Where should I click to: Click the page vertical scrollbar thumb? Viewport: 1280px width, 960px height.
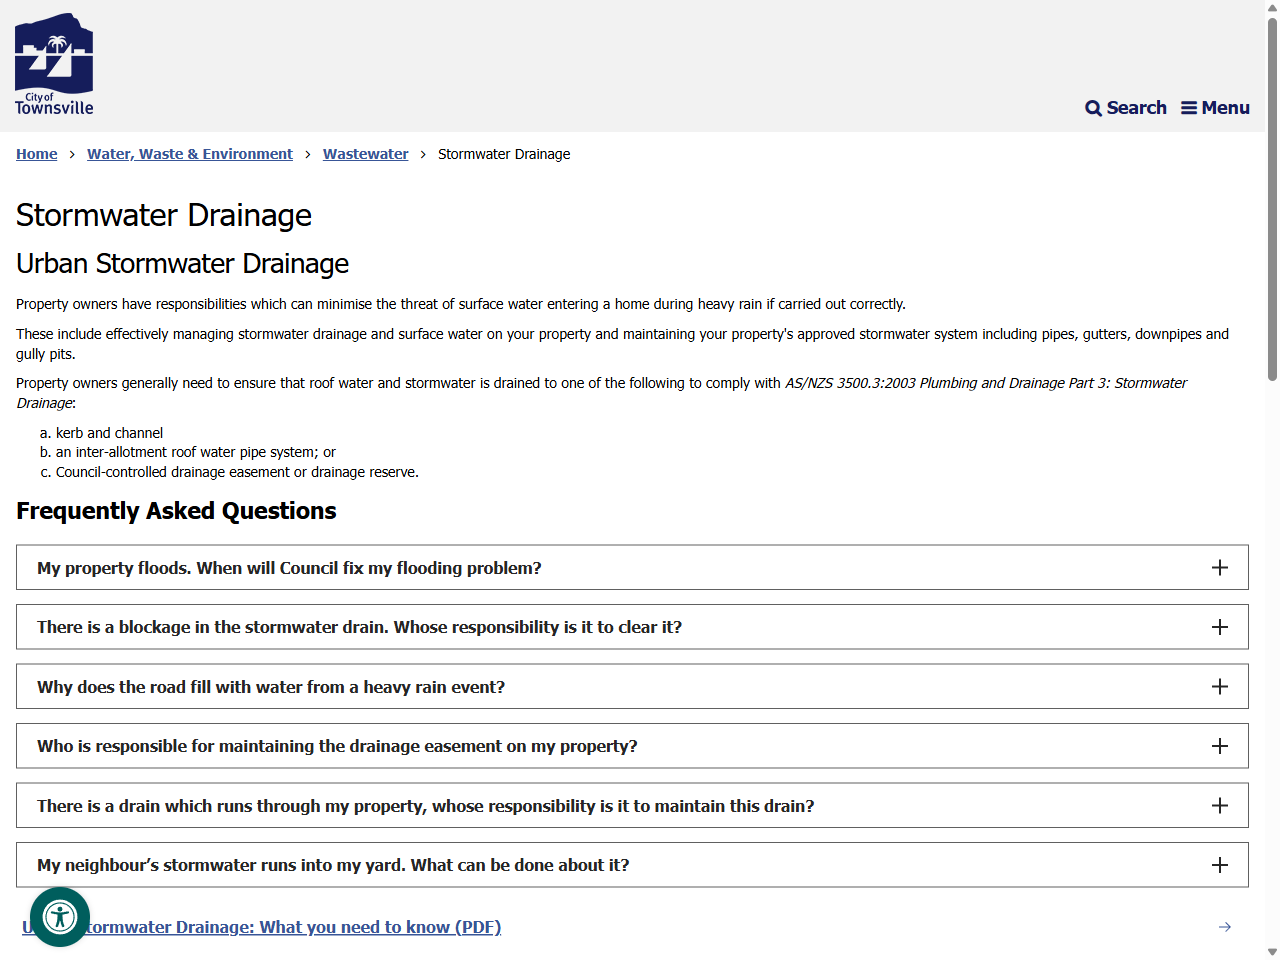point(1272,199)
